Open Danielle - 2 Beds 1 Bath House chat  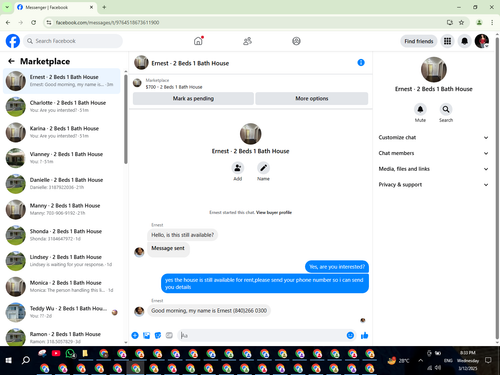coord(62,183)
